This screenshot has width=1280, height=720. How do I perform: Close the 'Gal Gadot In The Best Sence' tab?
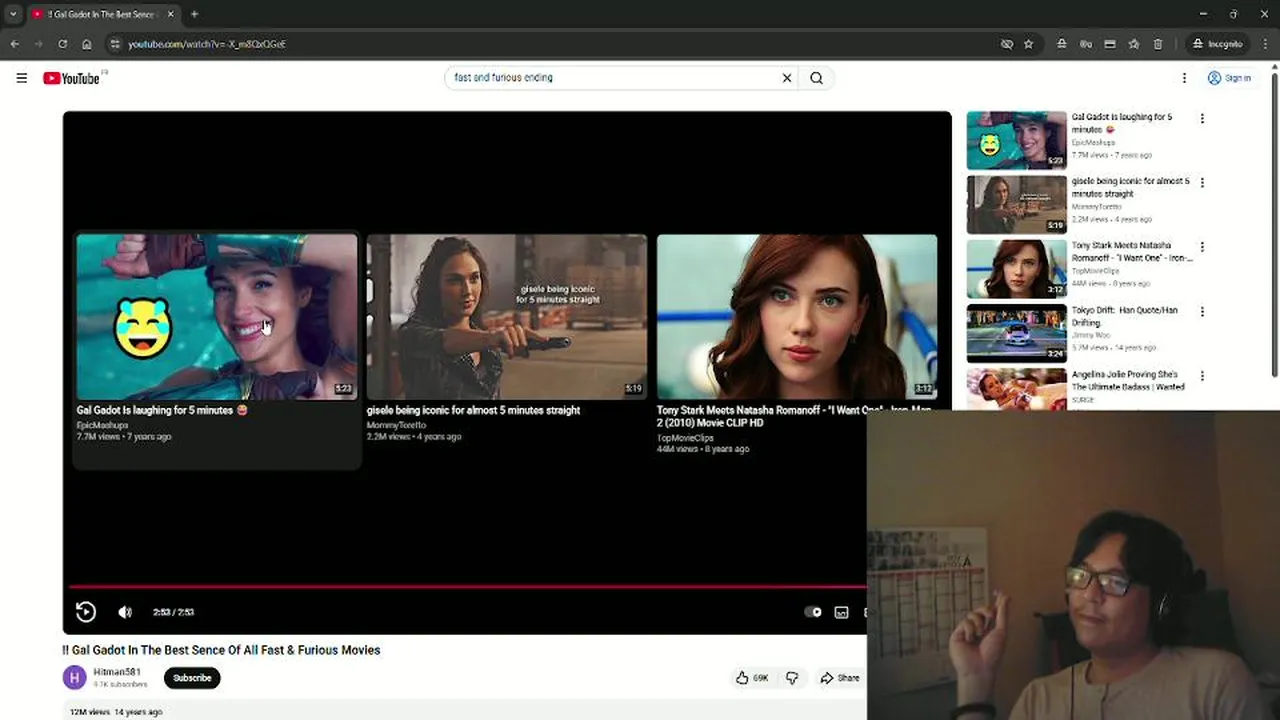click(x=170, y=14)
